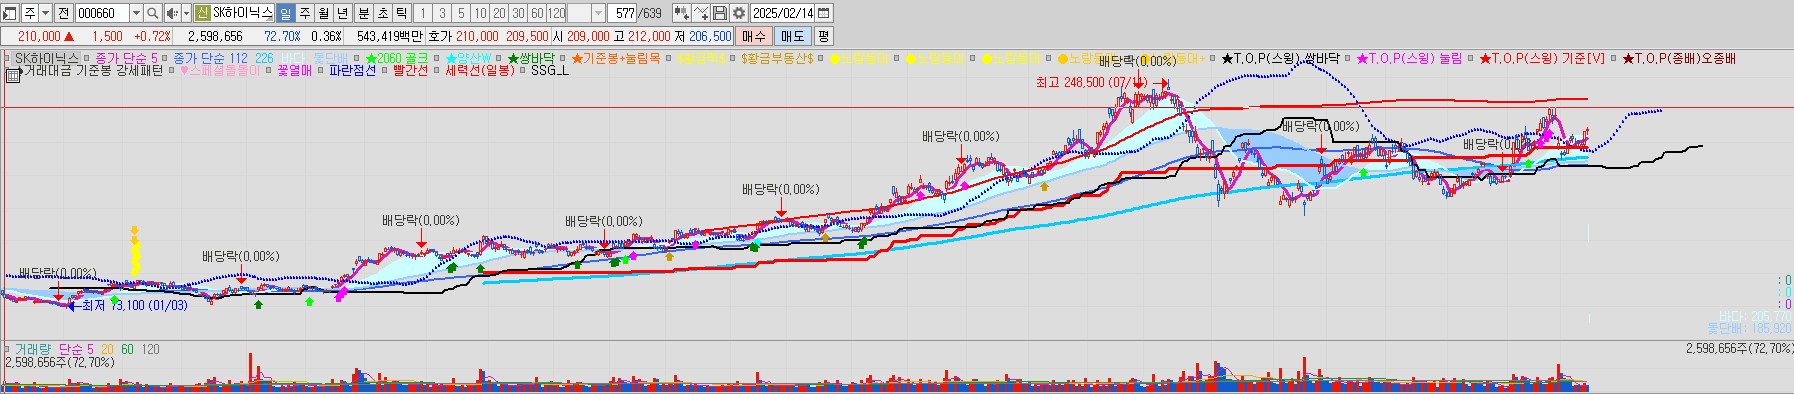Expand dropdown arrow beside speaker icon
Screen dimensions: 1794x394
pos(186,13)
